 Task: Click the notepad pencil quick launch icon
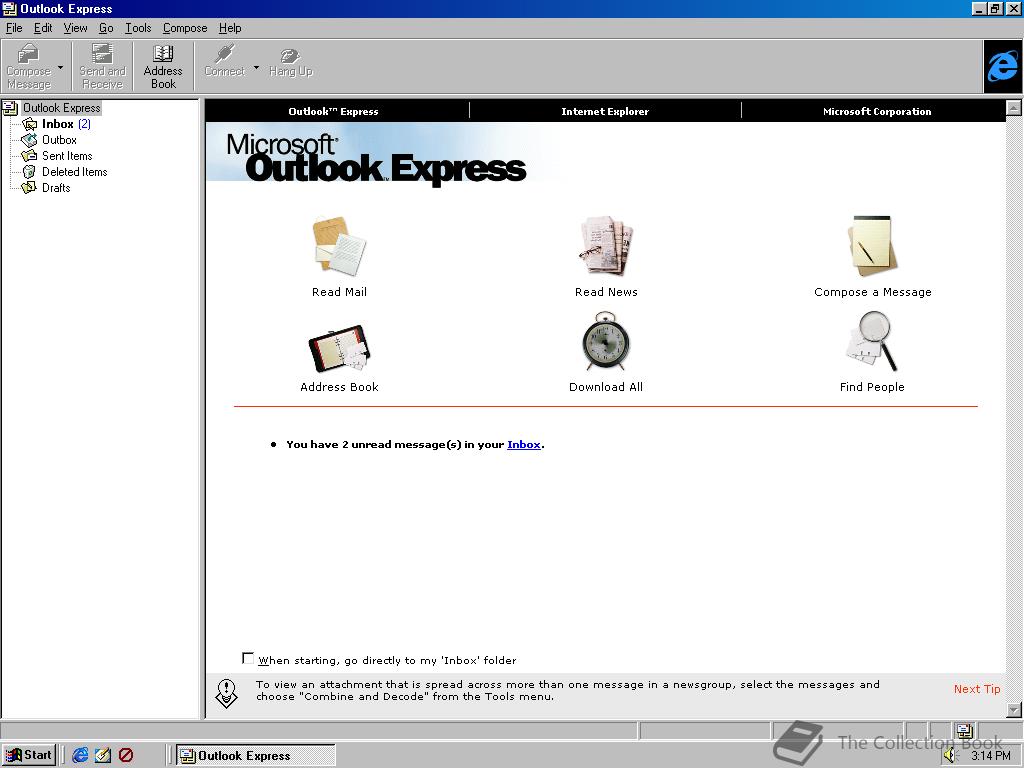click(103, 756)
